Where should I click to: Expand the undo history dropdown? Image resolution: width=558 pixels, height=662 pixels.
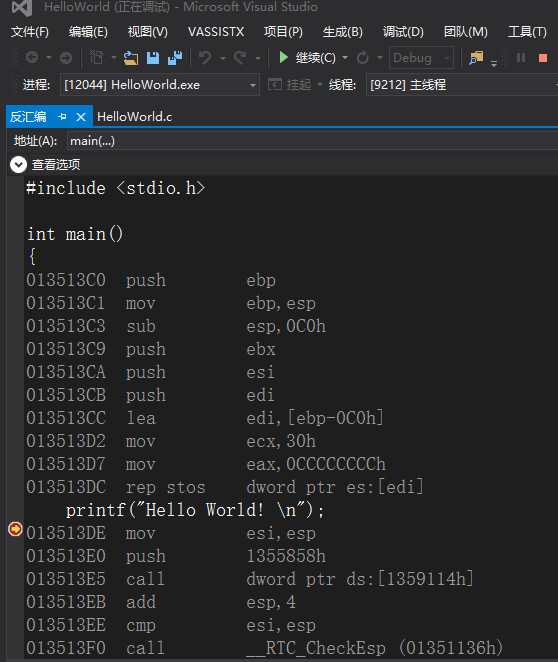(222, 58)
